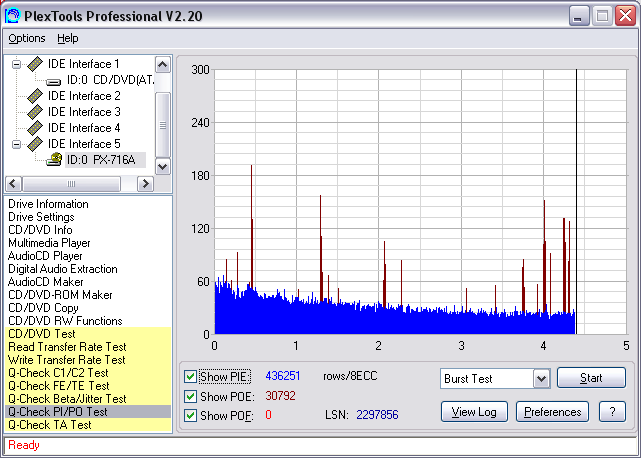Select ID:0 CD/DVD(AT device entry
Image resolution: width=641 pixels, height=458 pixels.
pos(110,80)
